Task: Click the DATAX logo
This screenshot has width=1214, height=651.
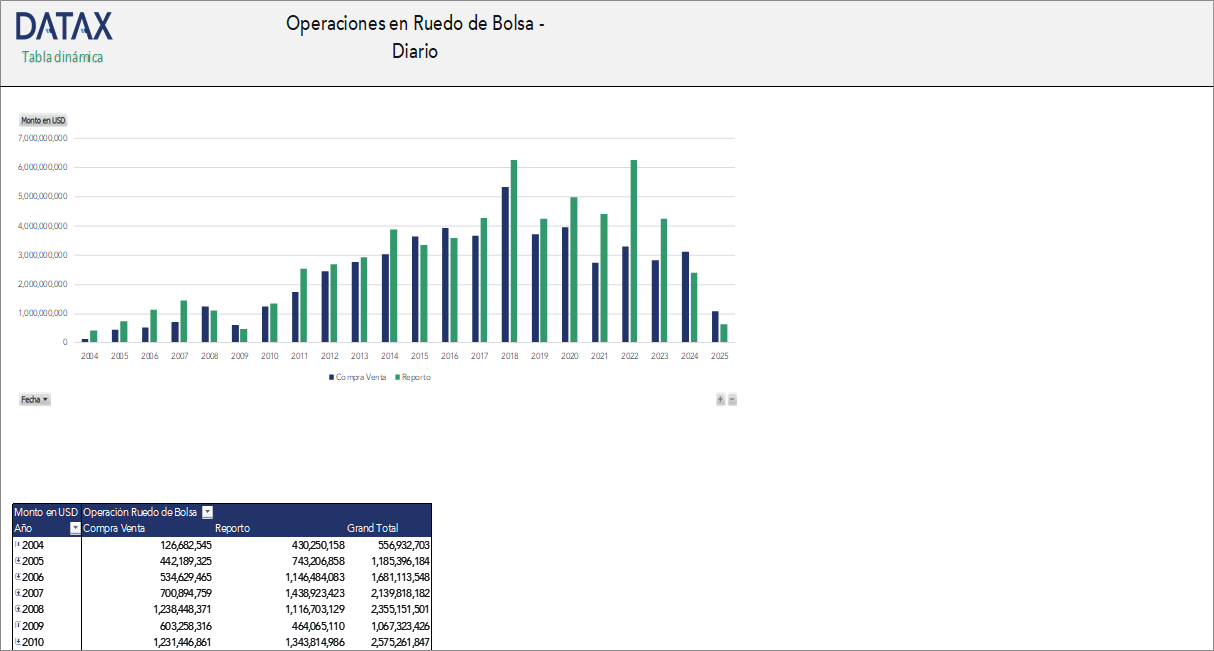Action: coord(62,27)
